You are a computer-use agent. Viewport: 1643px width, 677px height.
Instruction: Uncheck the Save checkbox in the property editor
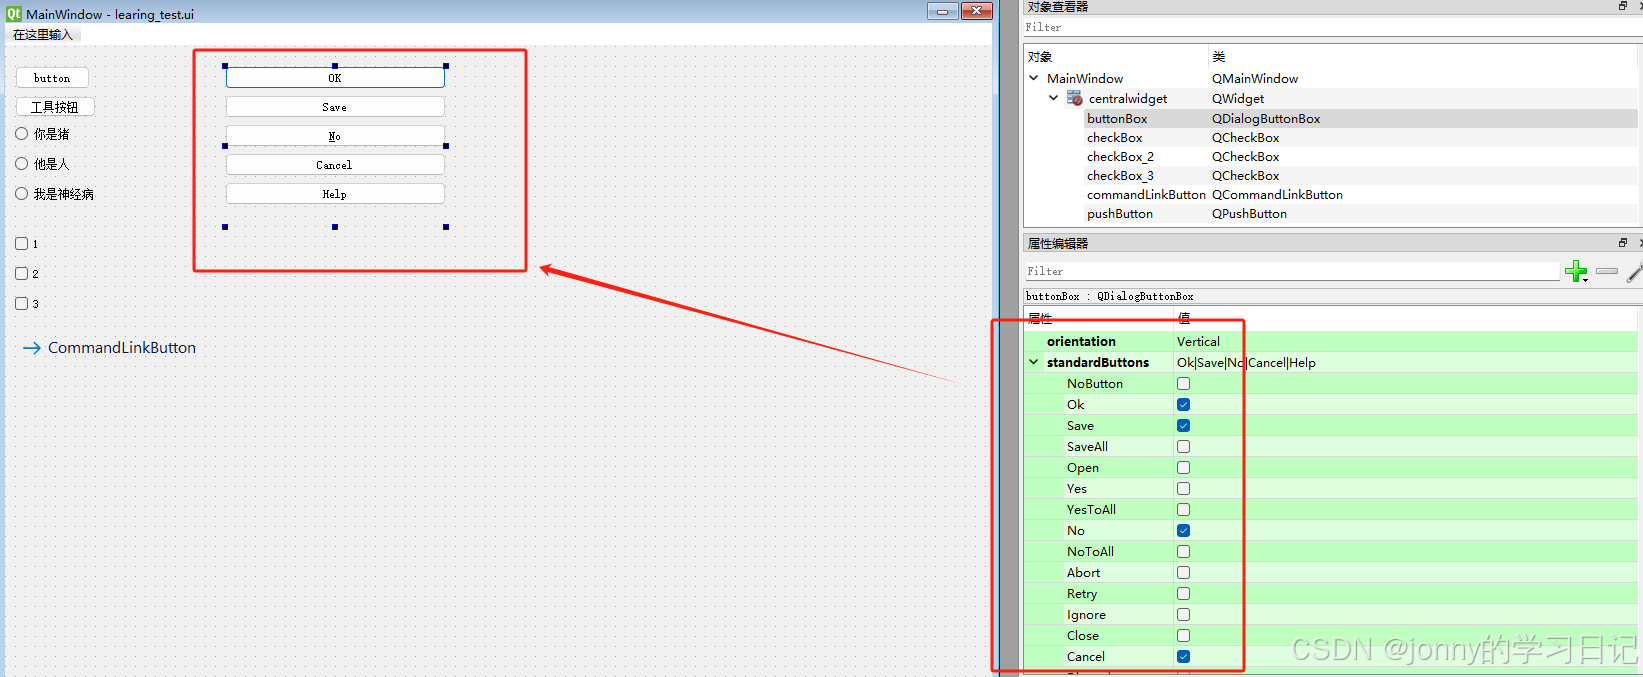[1183, 425]
